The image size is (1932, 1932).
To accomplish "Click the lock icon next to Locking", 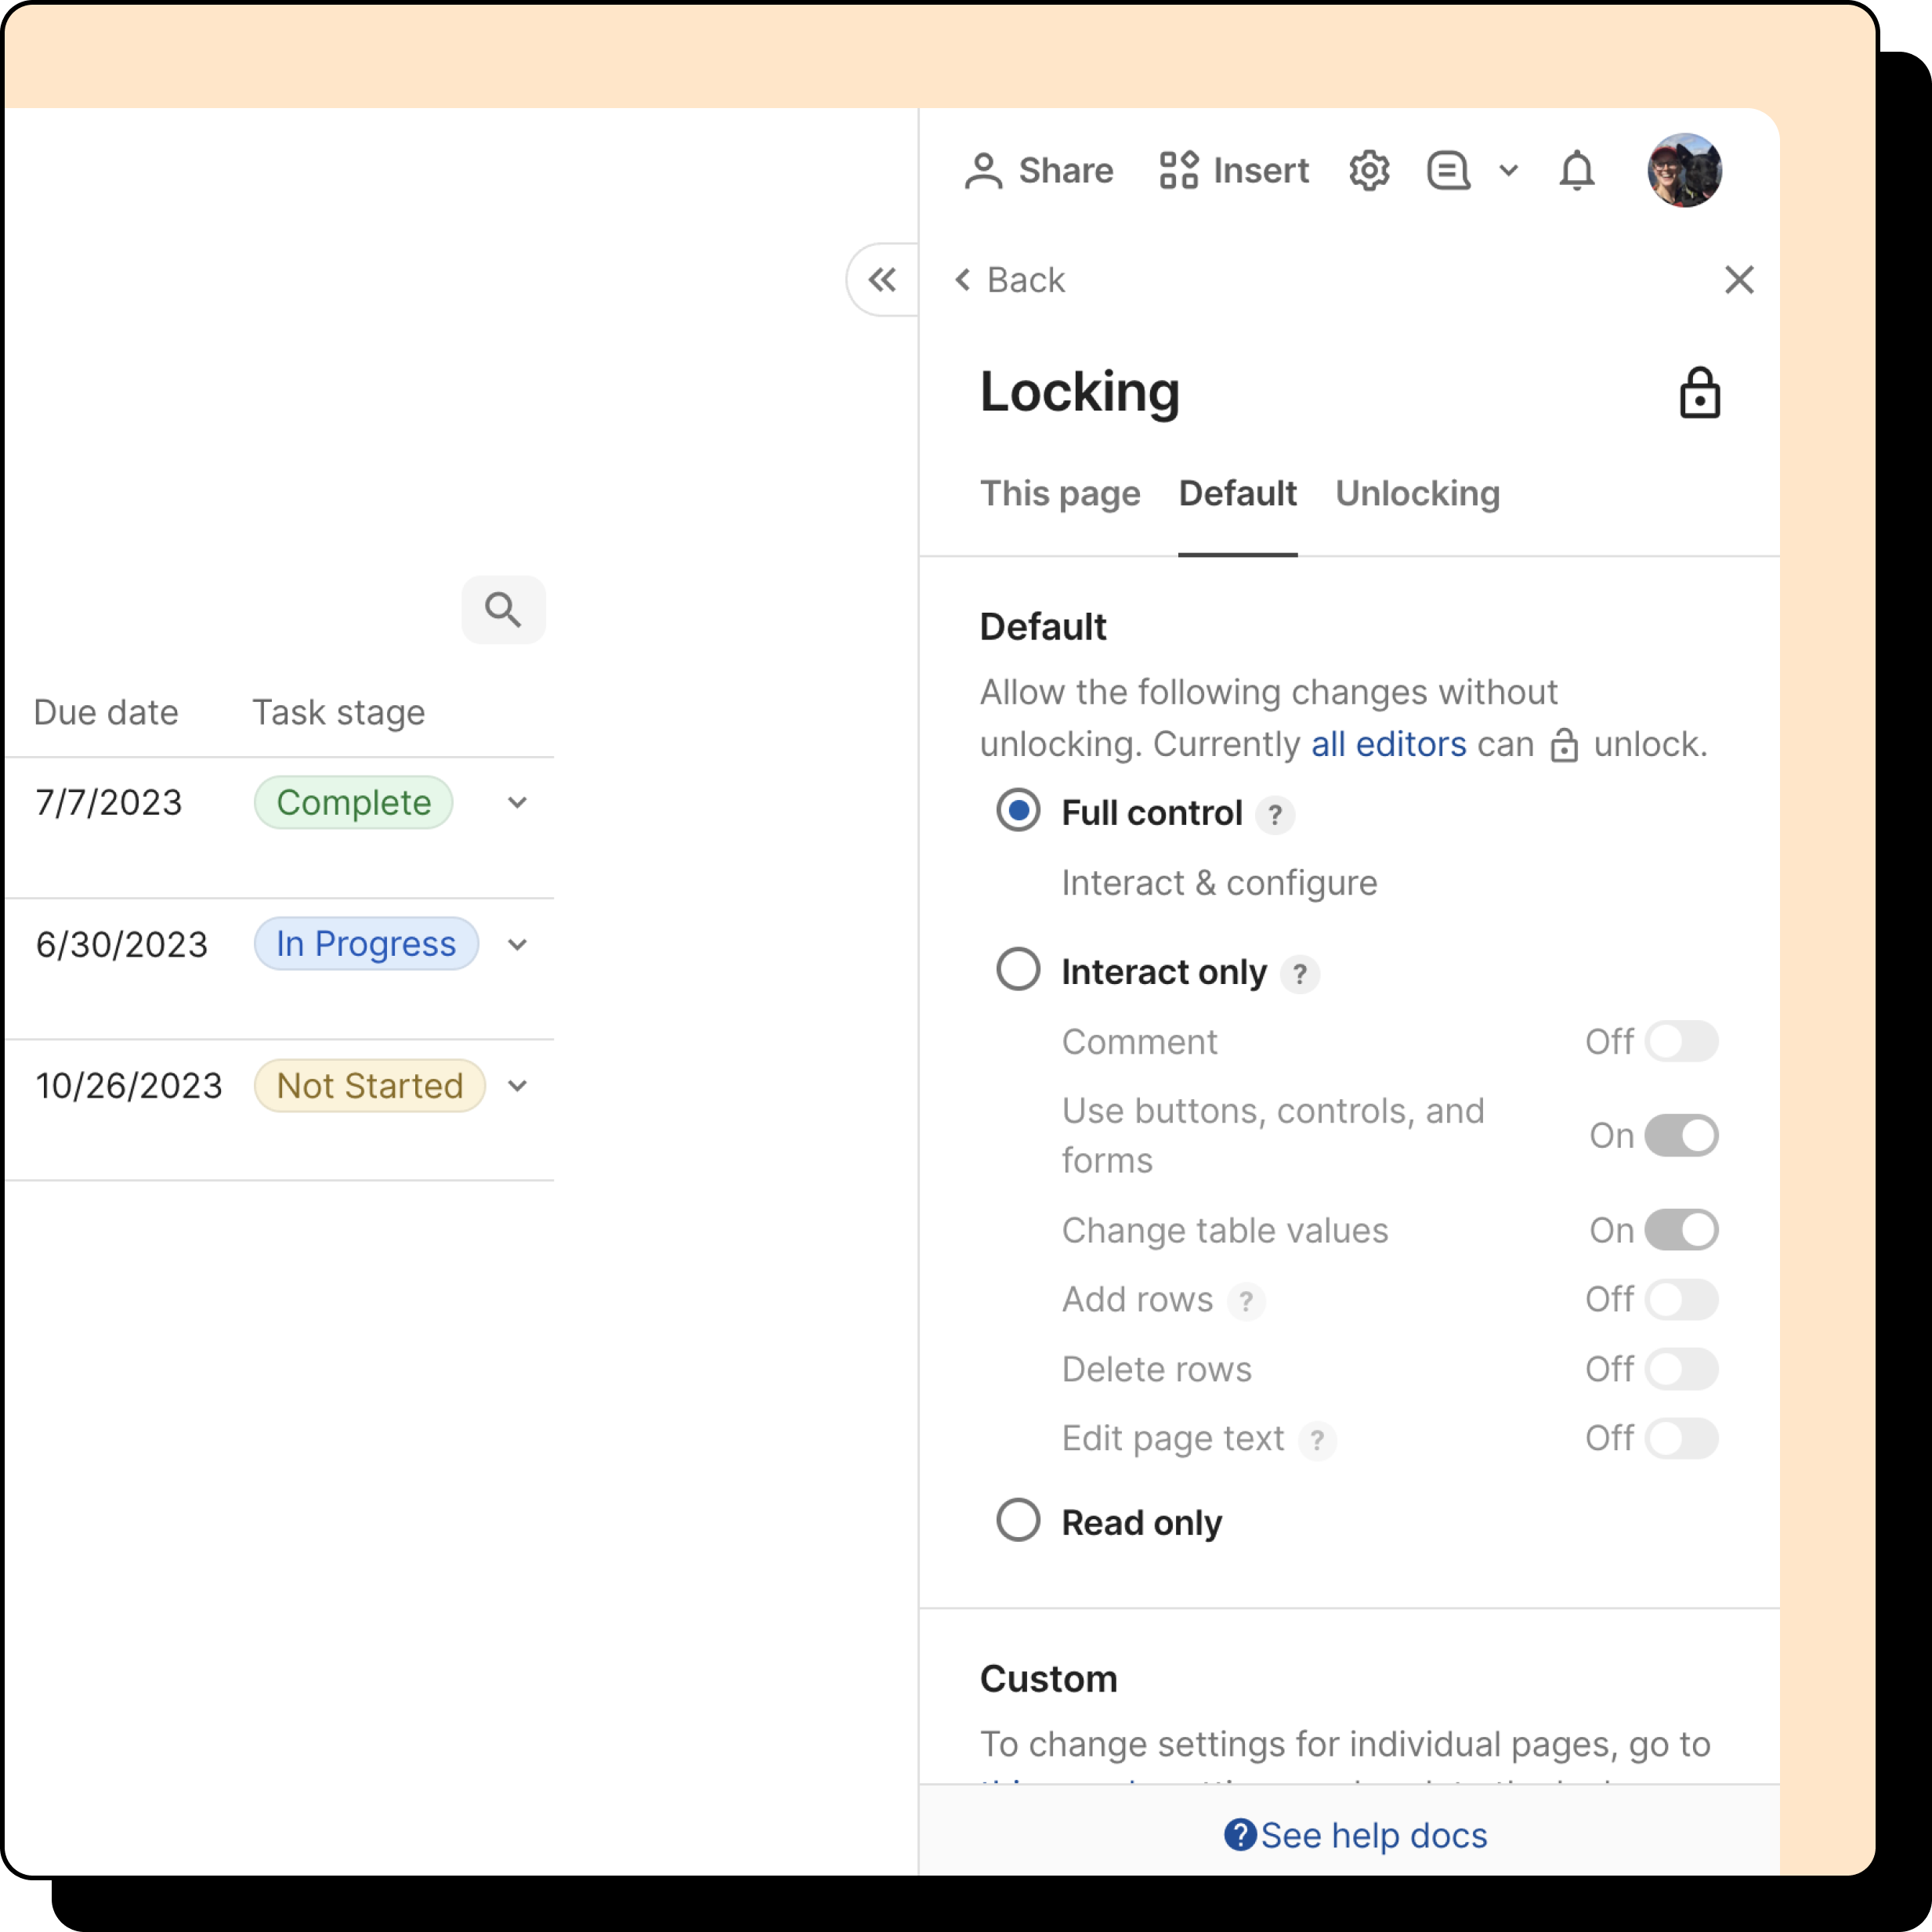I will 1700,393.
